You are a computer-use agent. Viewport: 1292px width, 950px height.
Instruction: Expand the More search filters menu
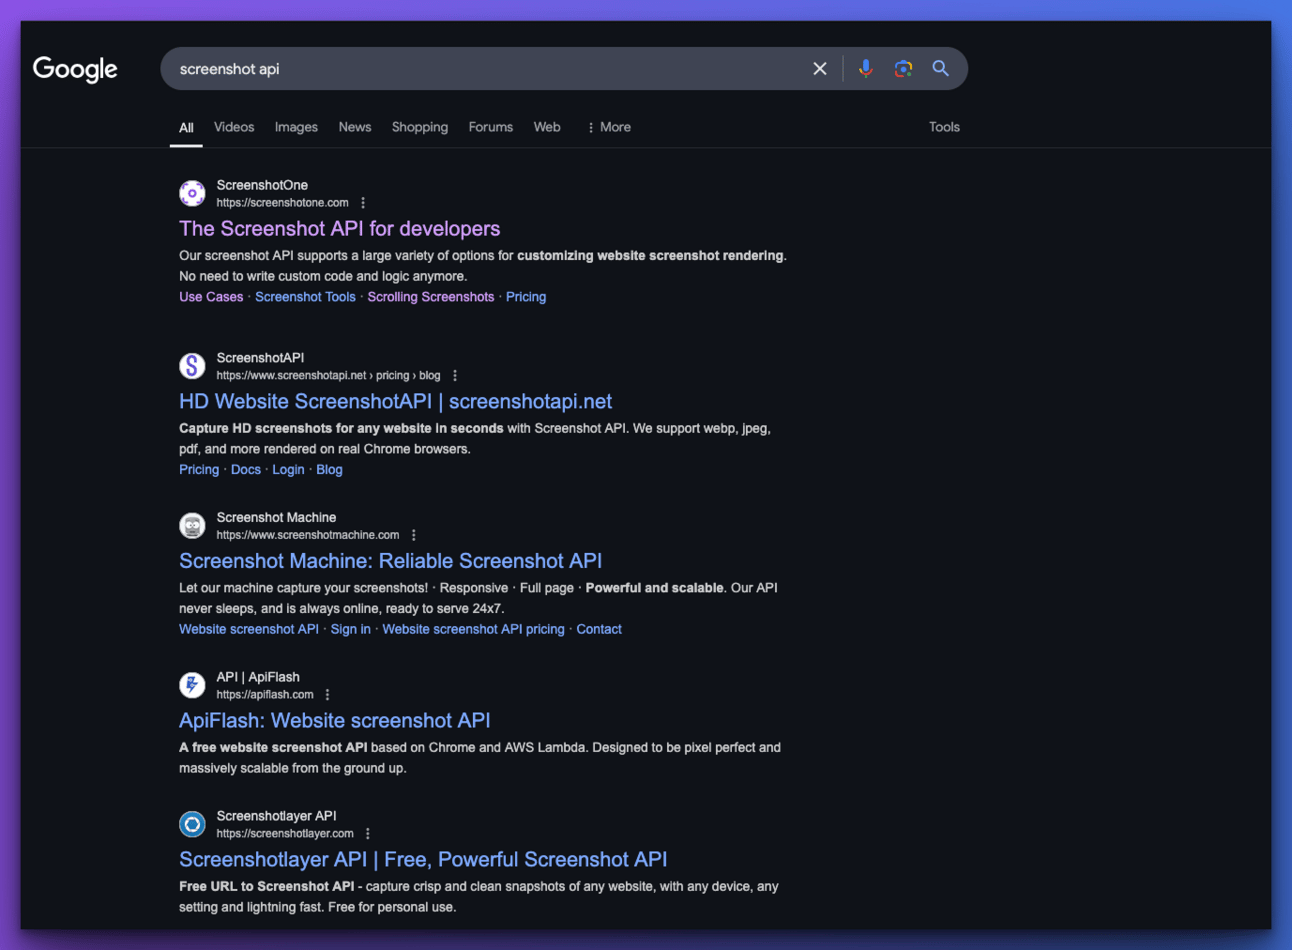609,127
